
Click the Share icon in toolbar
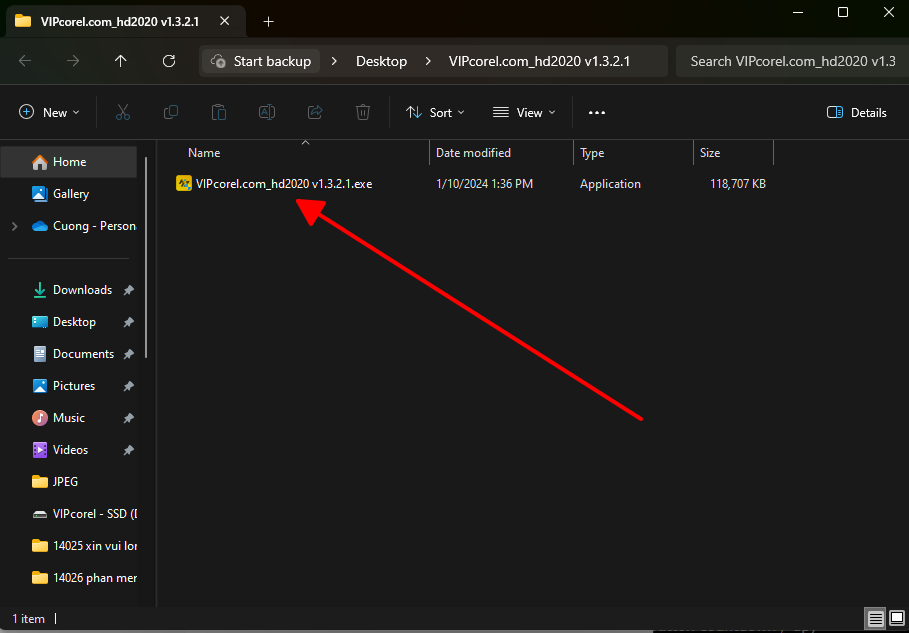tap(315, 112)
